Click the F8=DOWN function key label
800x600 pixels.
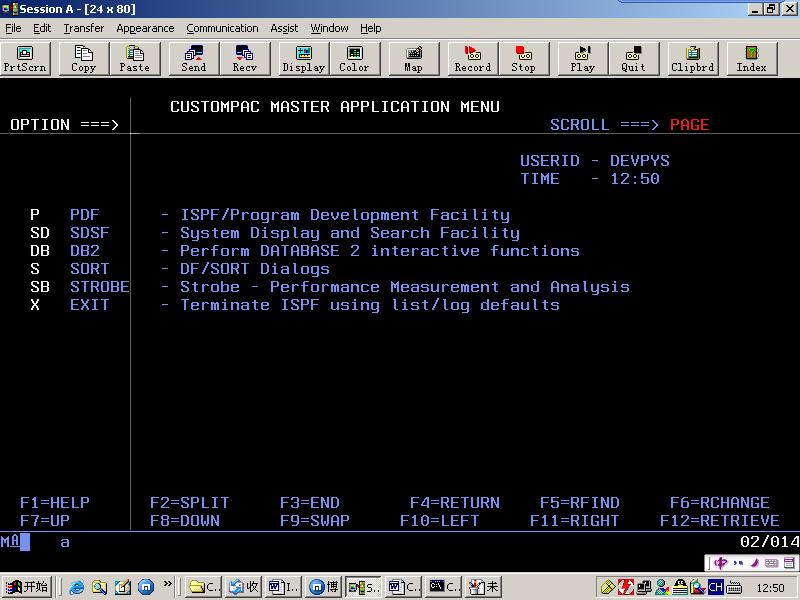(x=185, y=520)
